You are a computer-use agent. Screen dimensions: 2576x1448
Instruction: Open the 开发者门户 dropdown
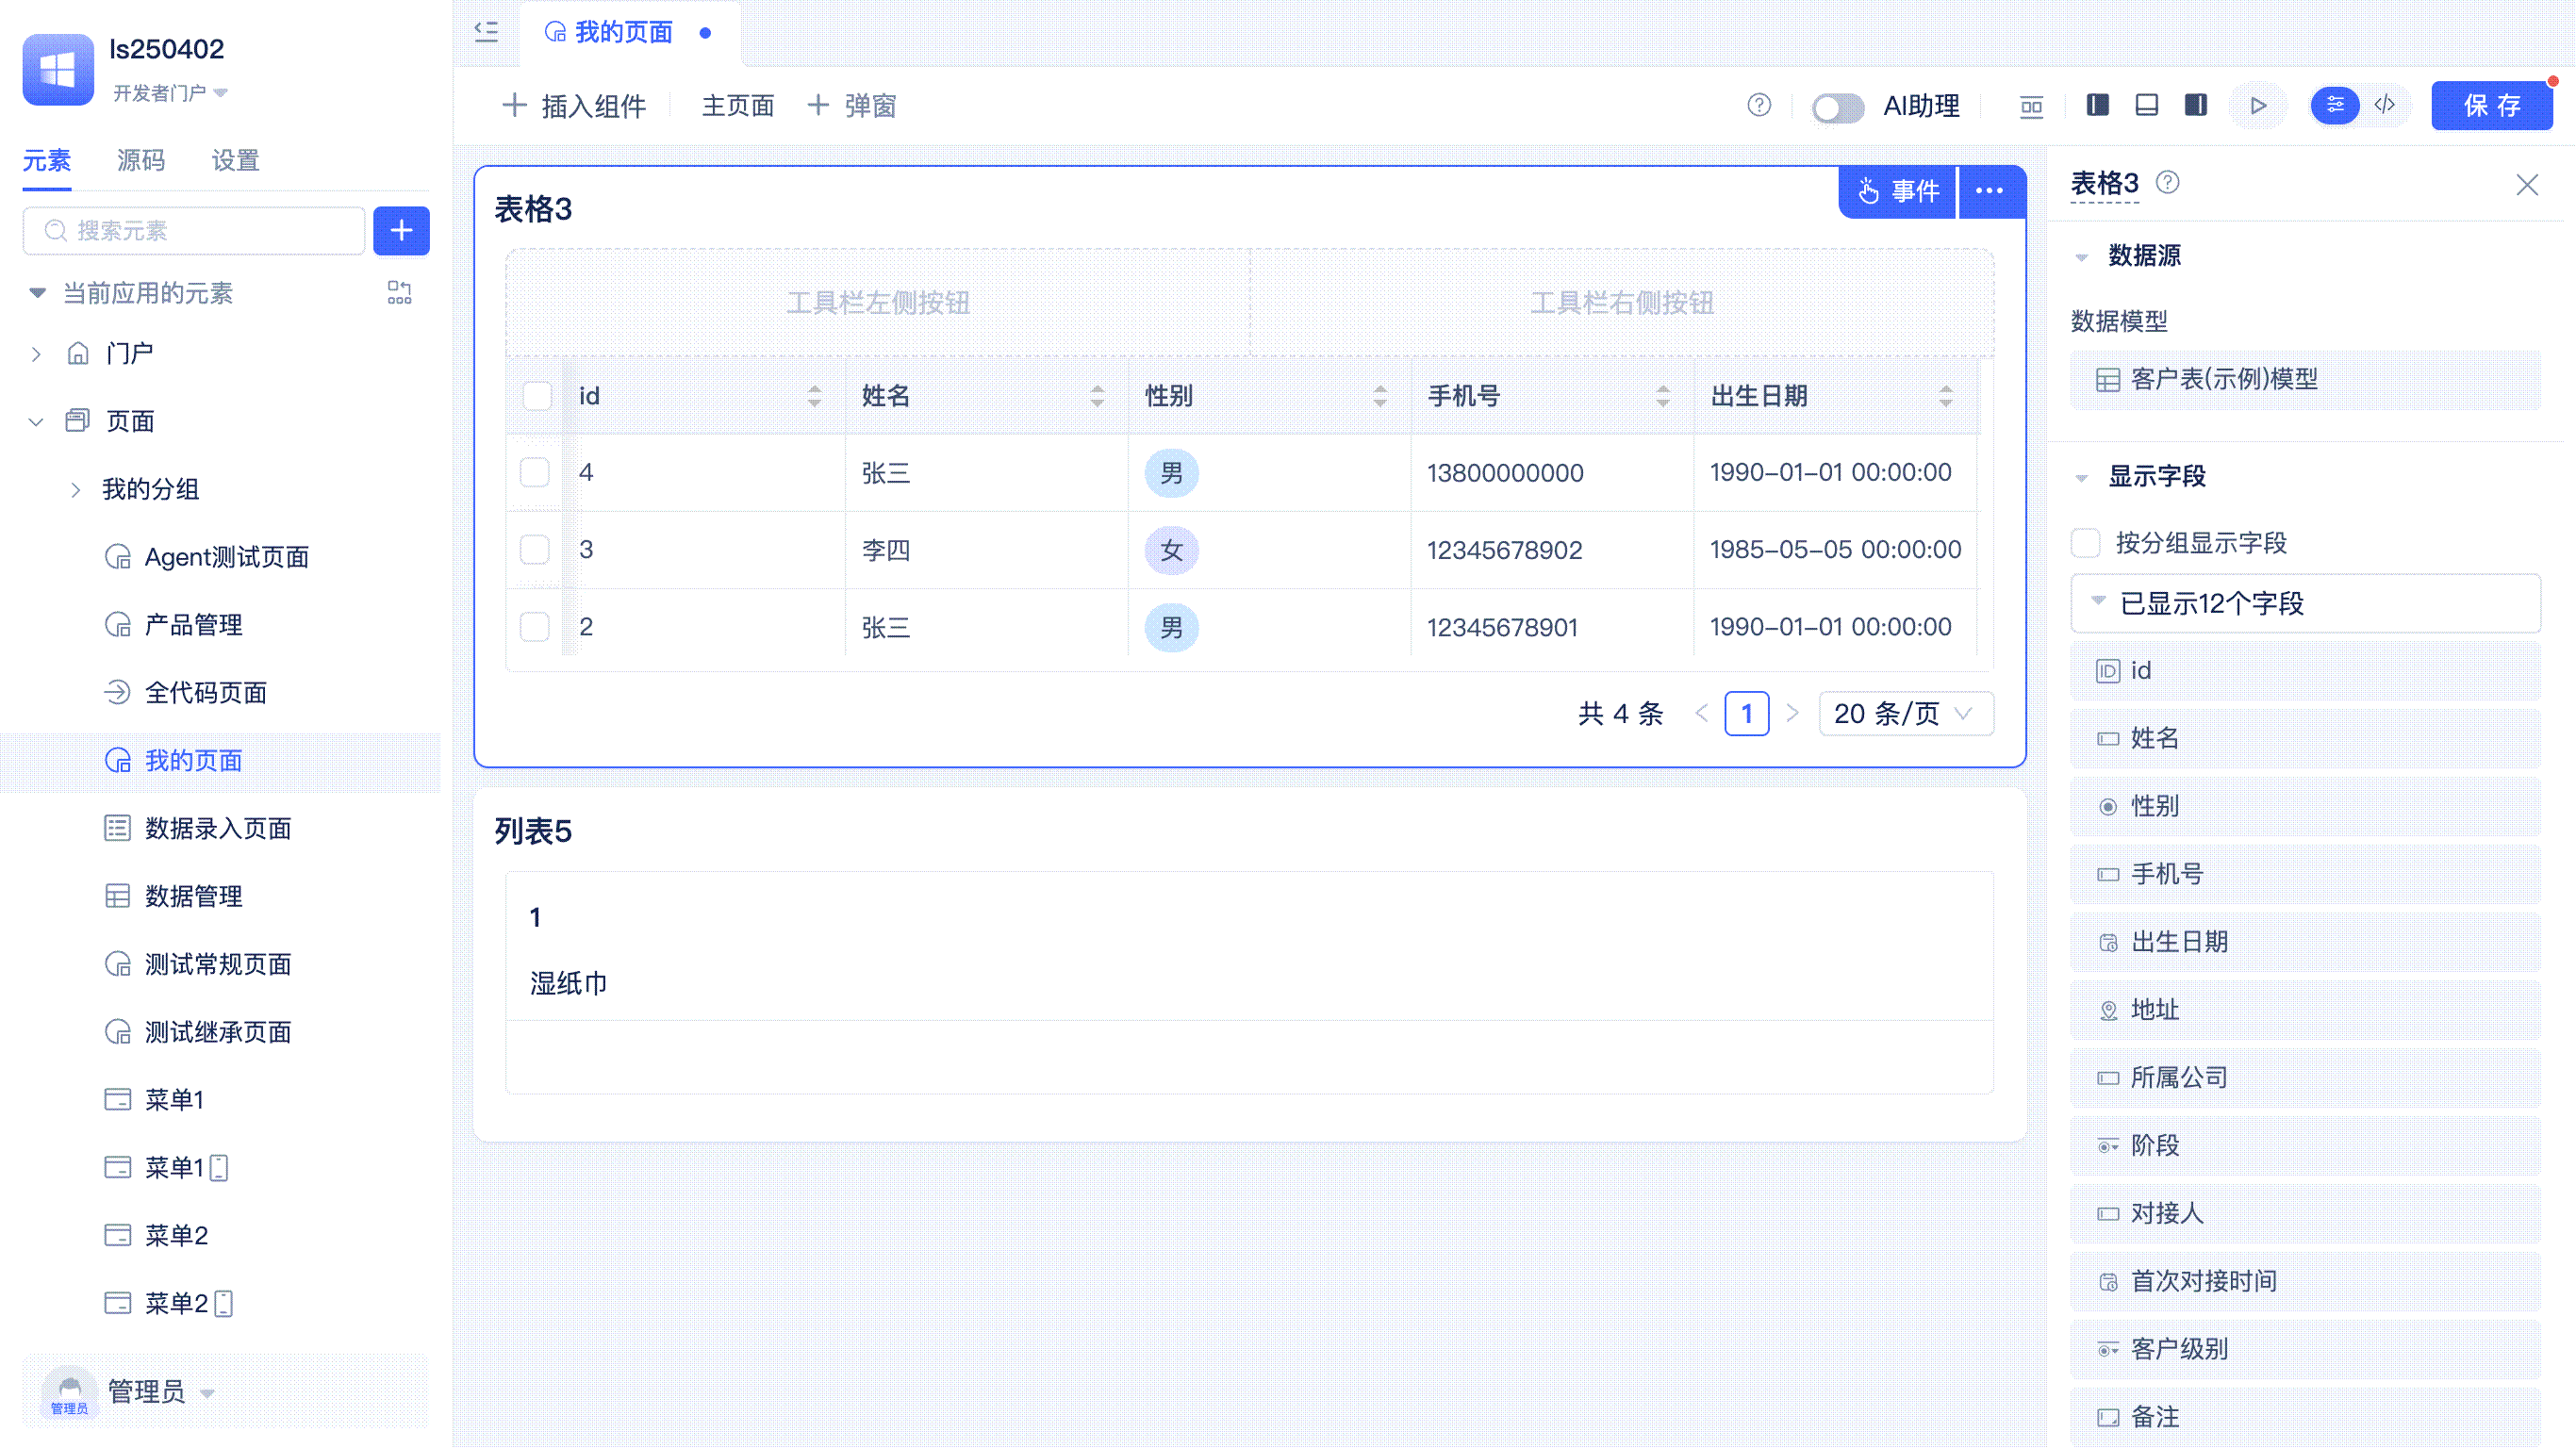tap(170, 93)
